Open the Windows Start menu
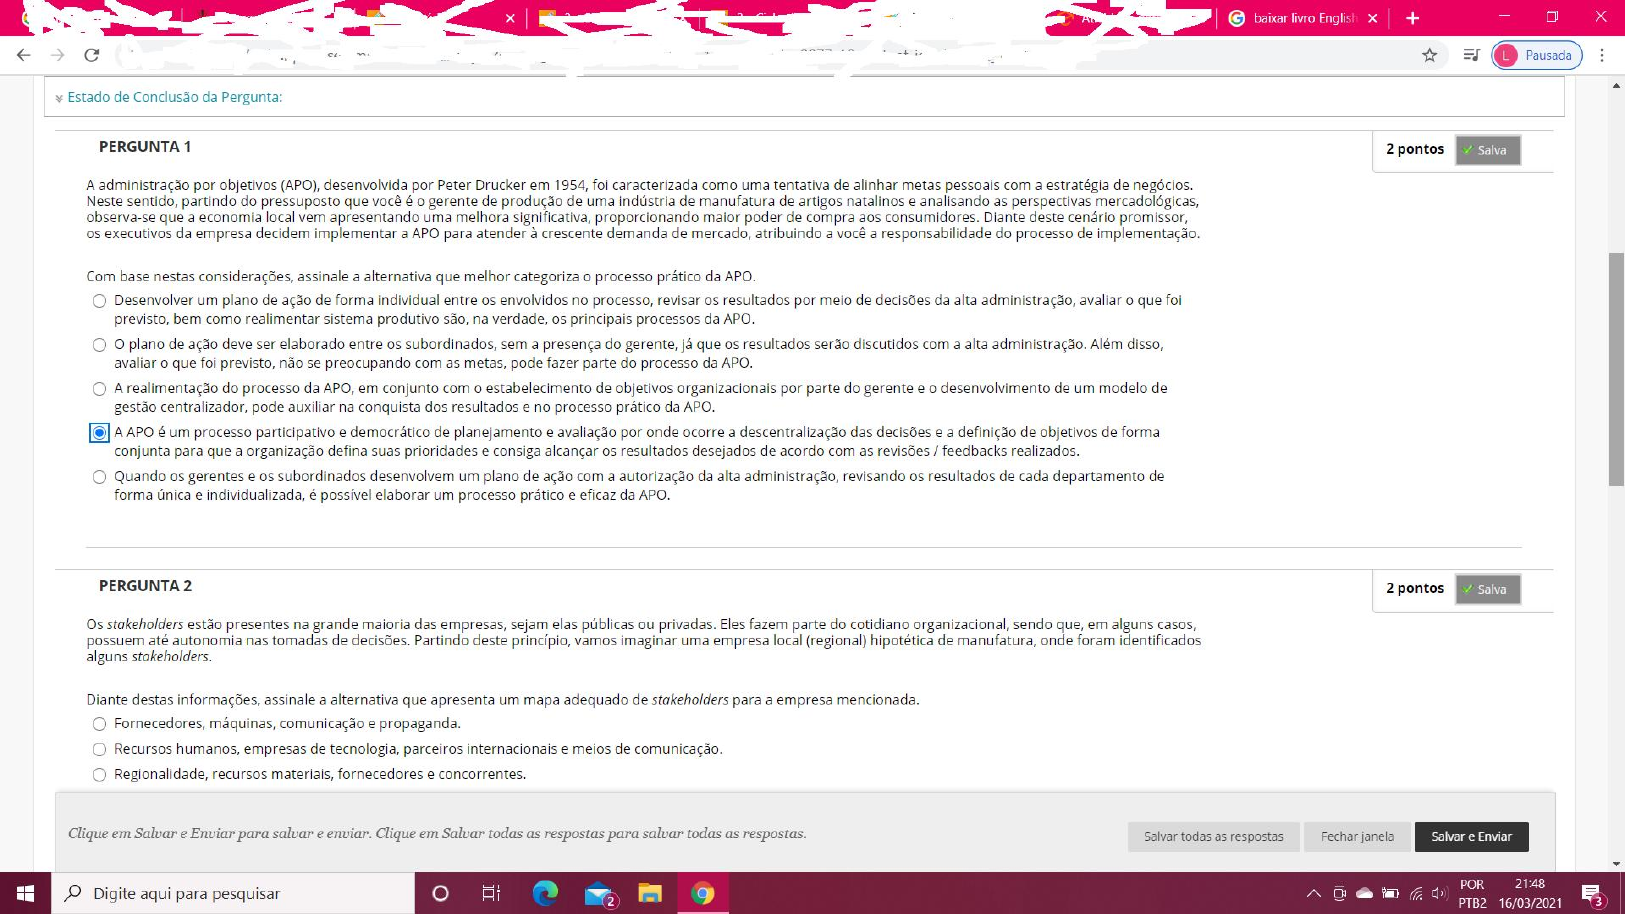Screen dimensions: 1625x914 point(25,893)
